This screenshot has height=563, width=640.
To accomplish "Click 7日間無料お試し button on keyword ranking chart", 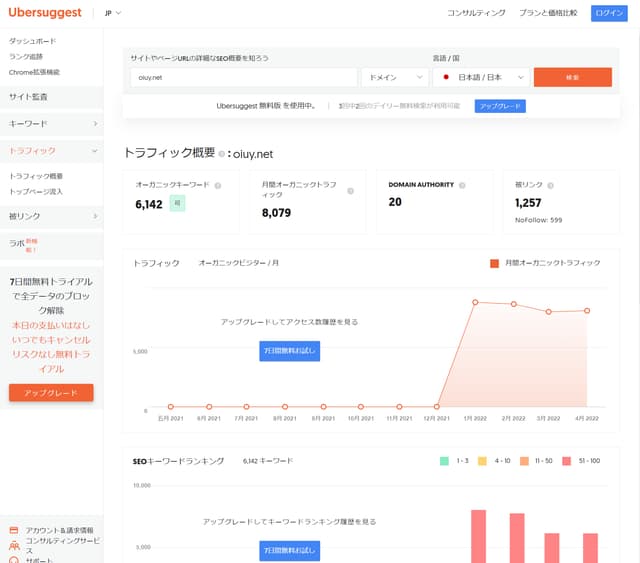I will 289,551.
